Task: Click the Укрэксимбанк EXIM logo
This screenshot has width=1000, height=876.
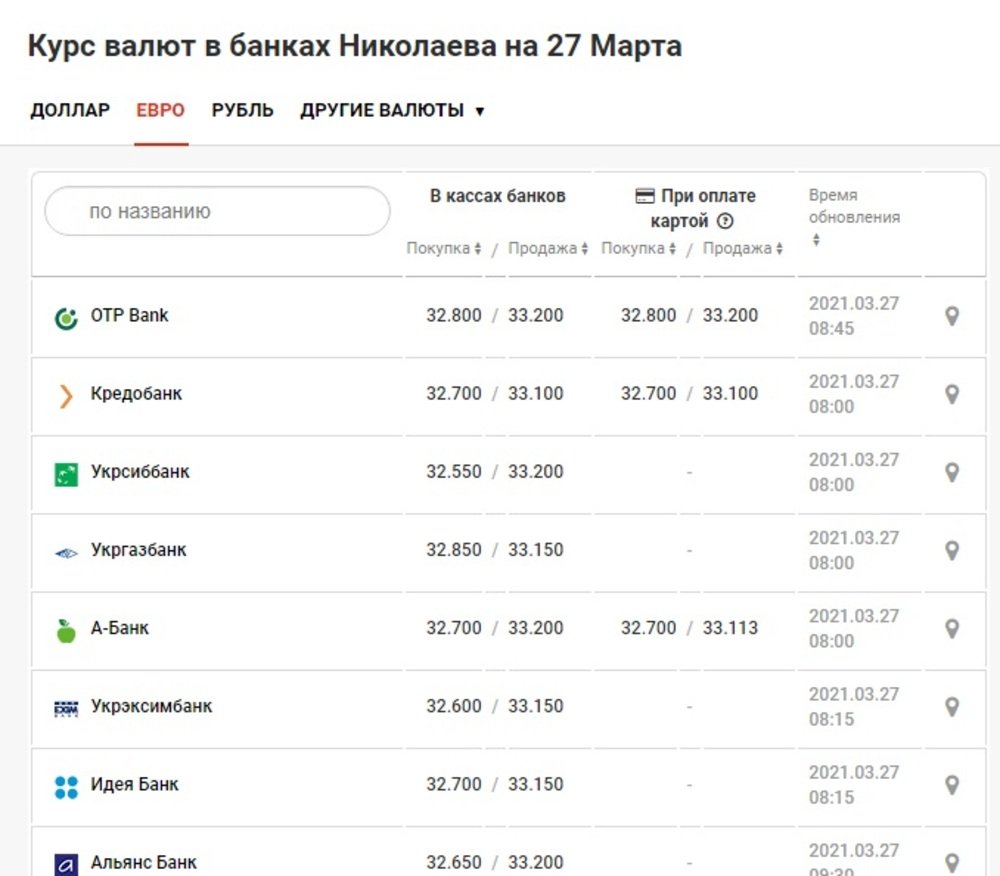Action: click(66, 708)
